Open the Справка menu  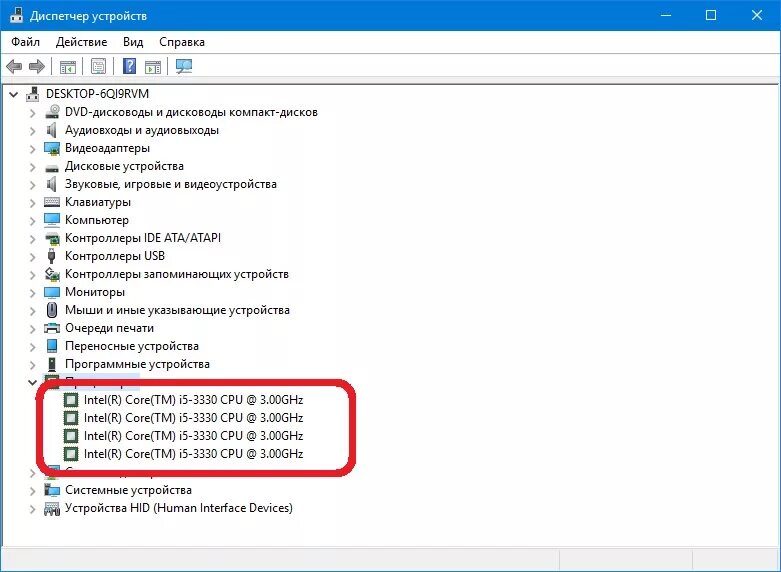tap(182, 42)
